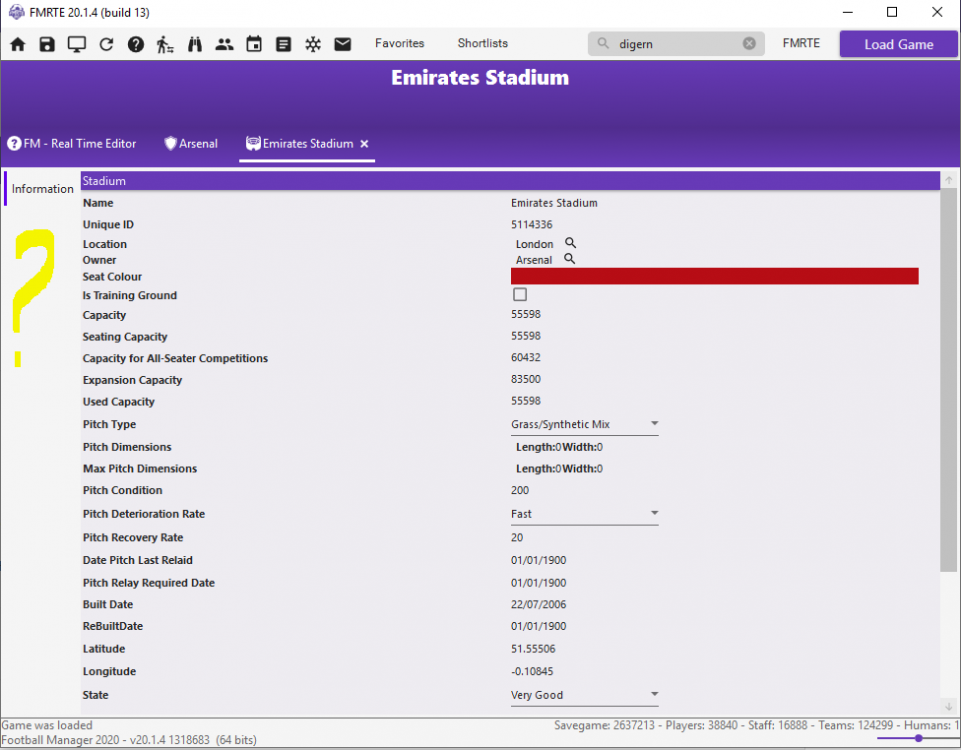
Task: Click the Max Pitch Dimensions value
Action: (559, 469)
